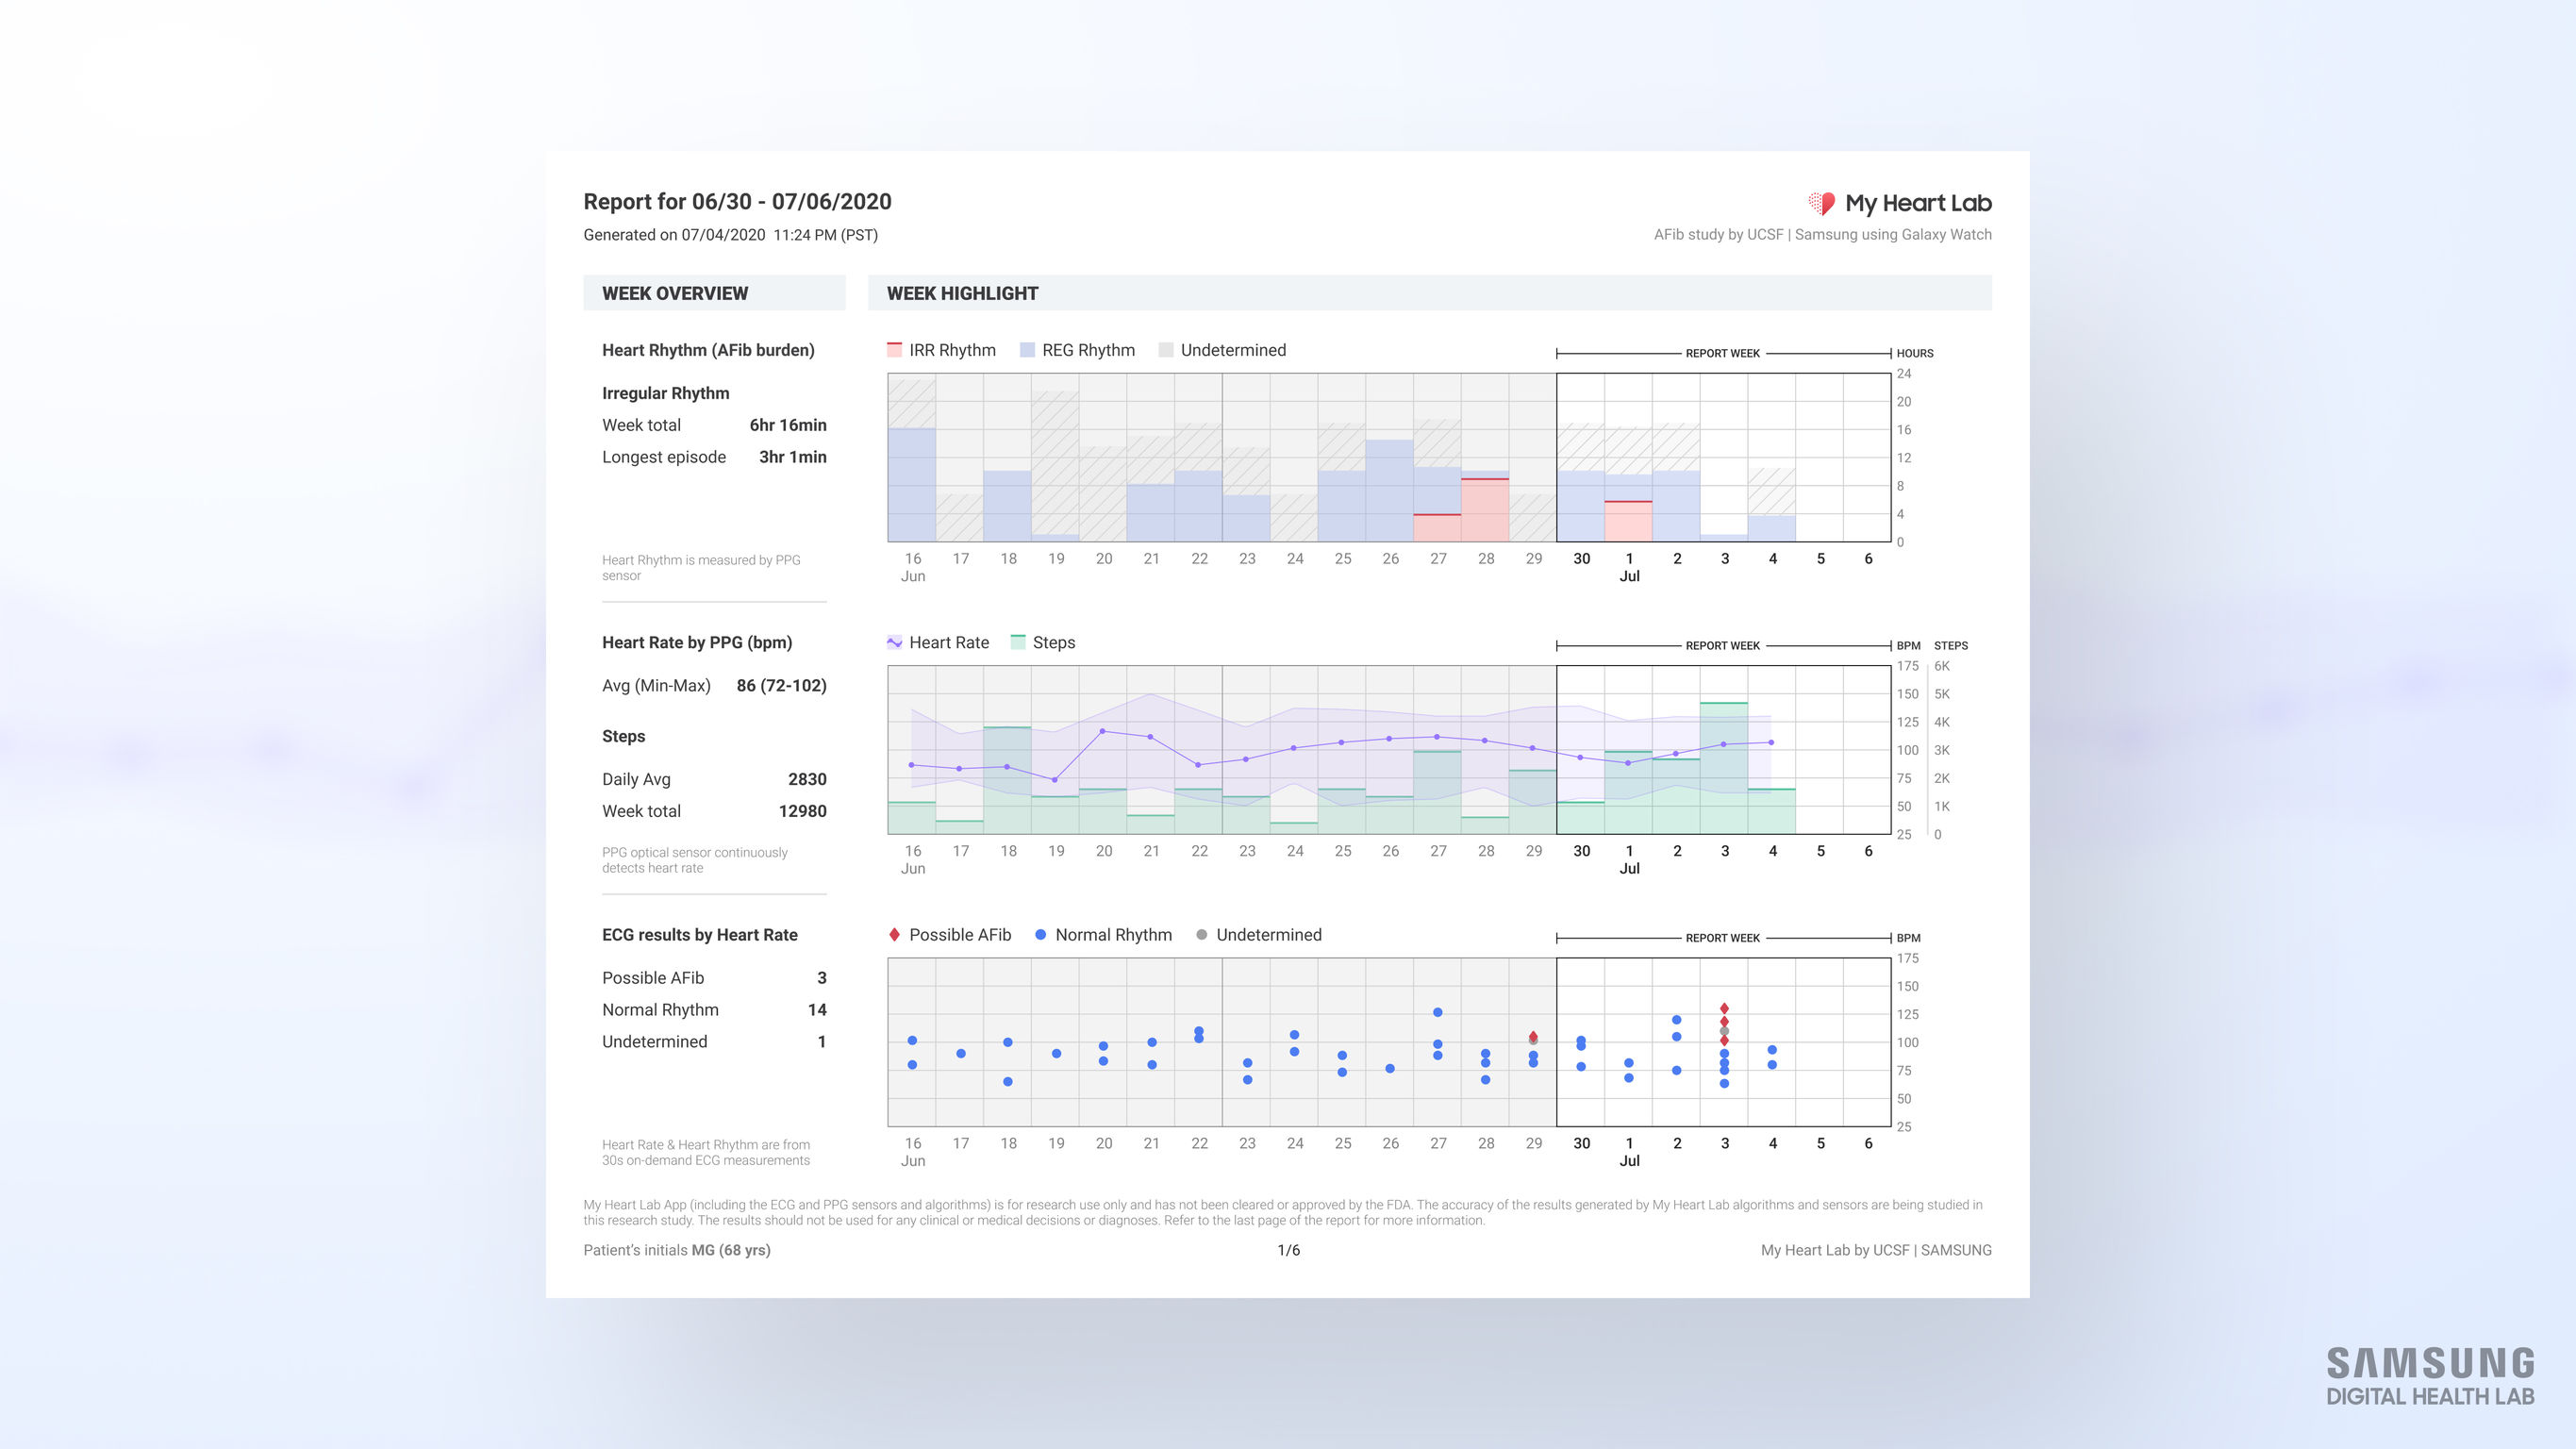Click the 'Heart Rhythm (AFib burden)' heading
Screen dimensions: 2576x1449
click(x=708, y=350)
